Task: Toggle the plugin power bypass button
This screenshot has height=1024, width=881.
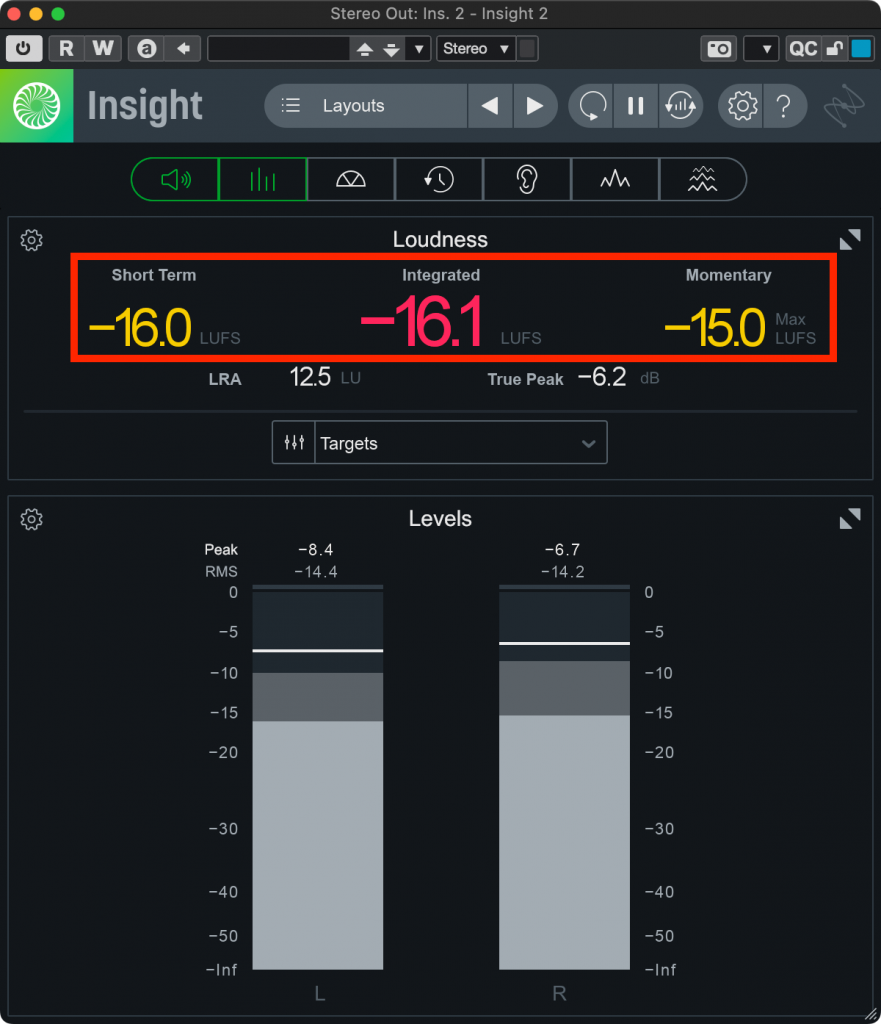Action: pos(24,48)
